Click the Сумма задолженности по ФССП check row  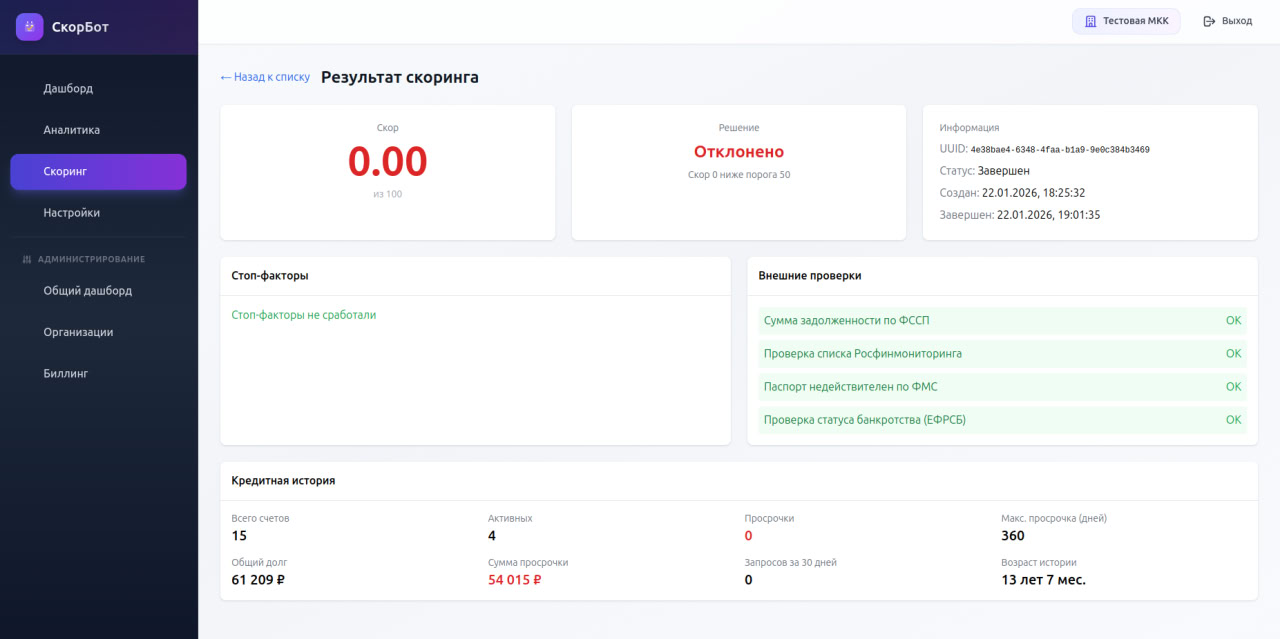[x=1001, y=320]
